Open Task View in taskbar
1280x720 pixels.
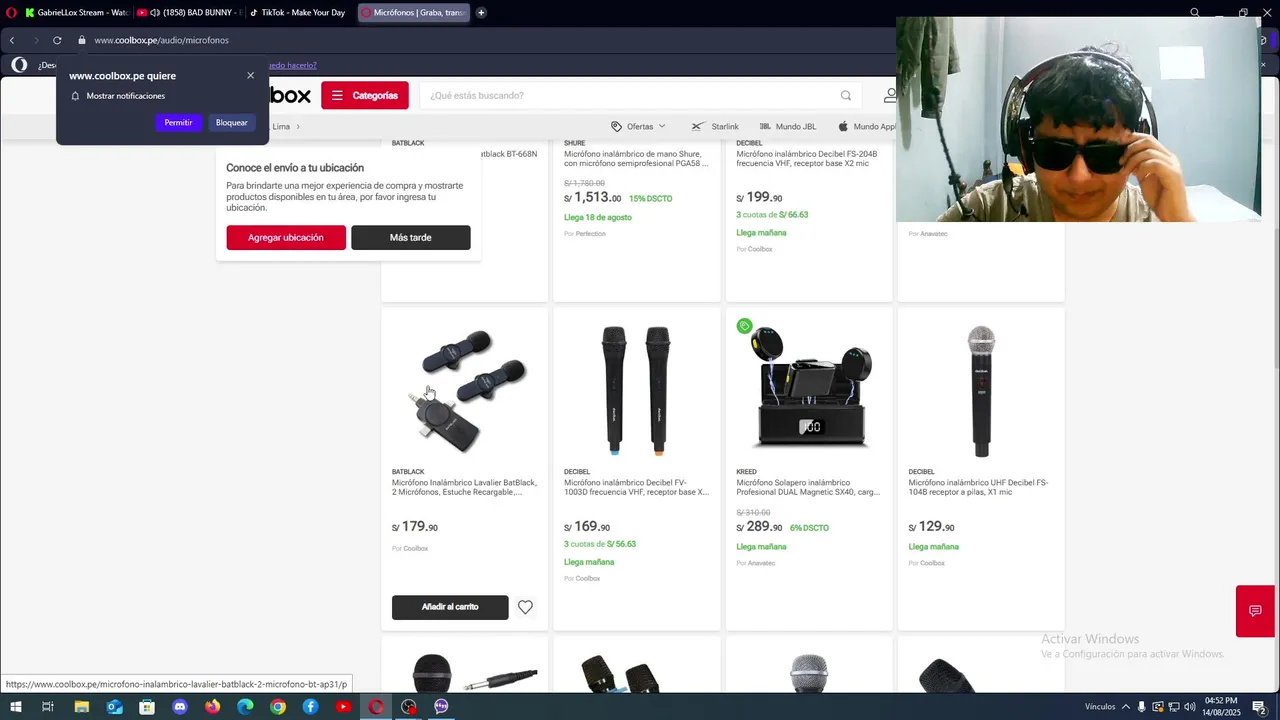point(47,707)
